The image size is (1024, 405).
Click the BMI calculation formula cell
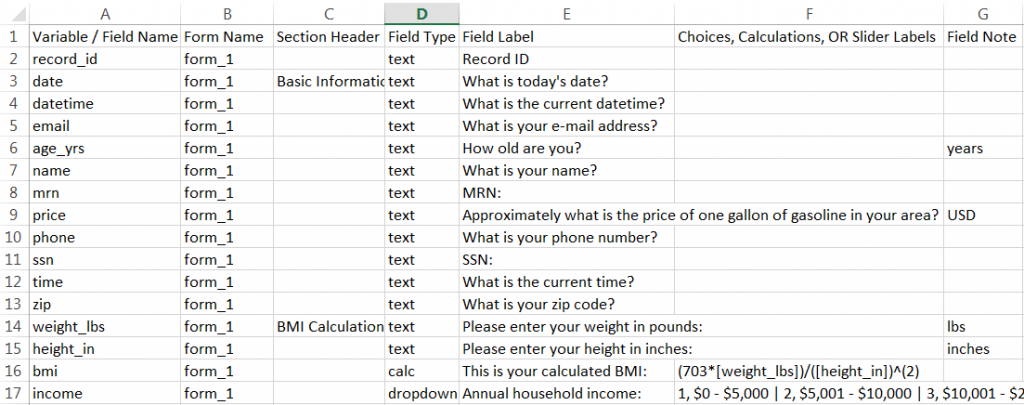[x=808, y=371]
